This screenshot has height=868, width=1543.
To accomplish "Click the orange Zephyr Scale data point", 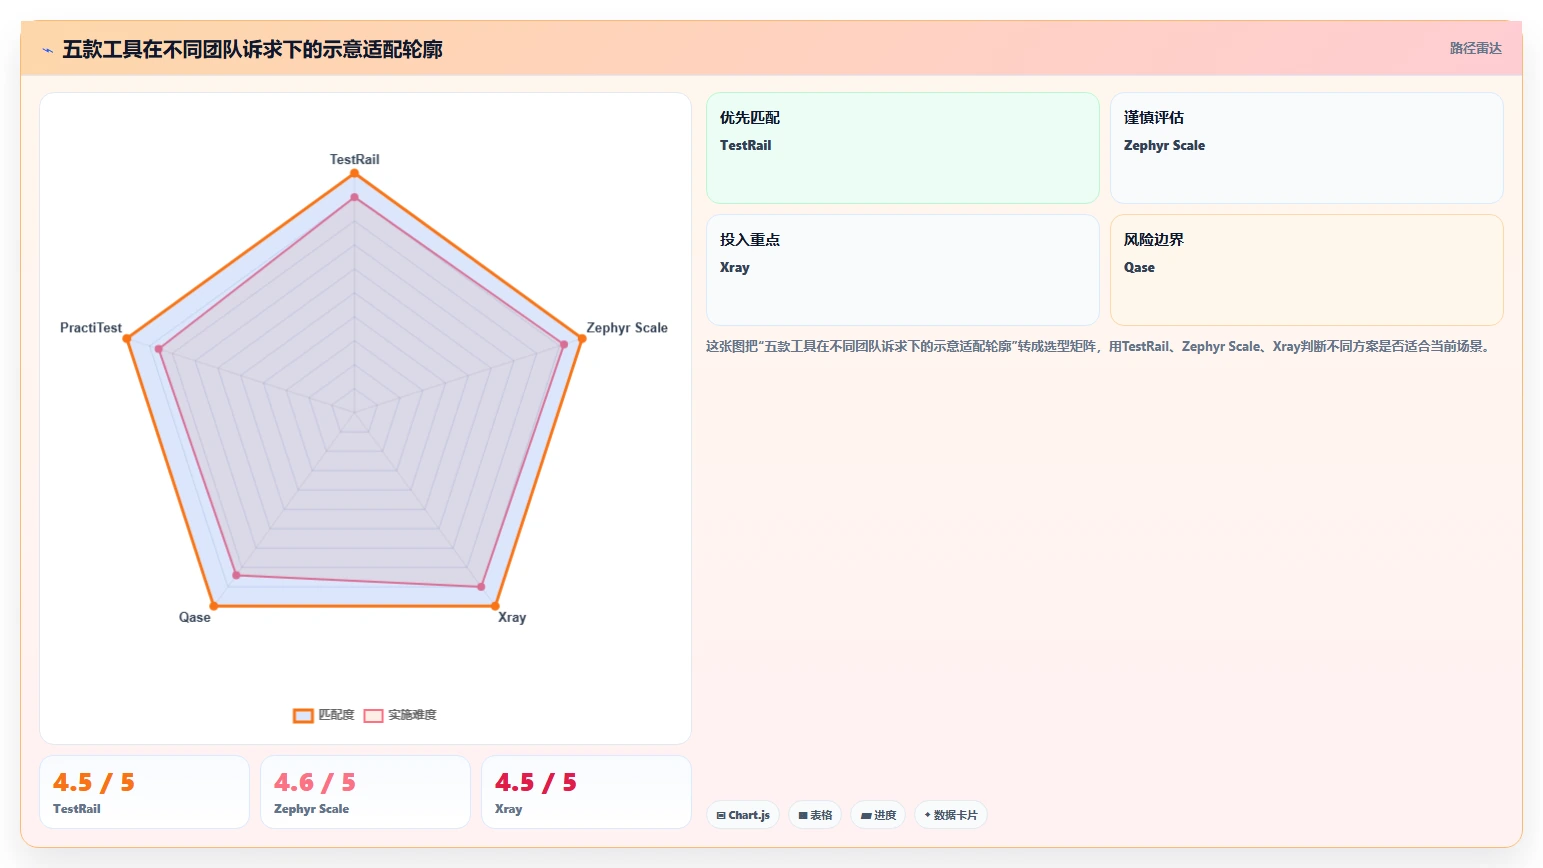I will (x=582, y=339).
